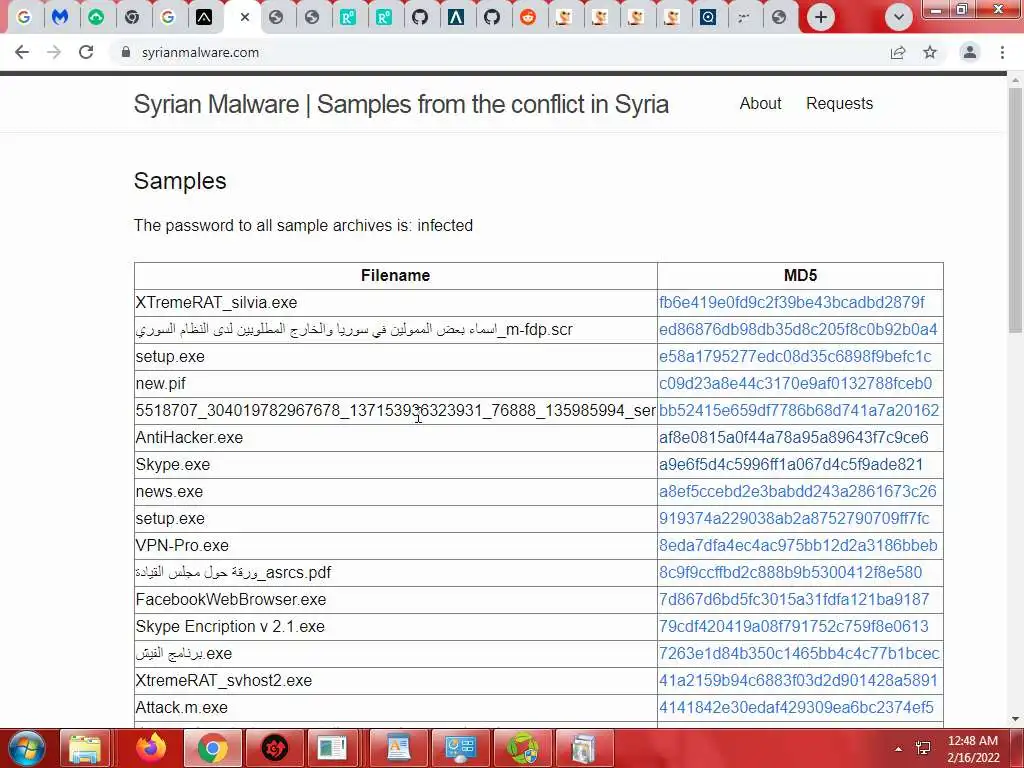This screenshot has height=768, width=1024.
Task: Close the active syrianmalware tab
Action: tap(245, 18)
